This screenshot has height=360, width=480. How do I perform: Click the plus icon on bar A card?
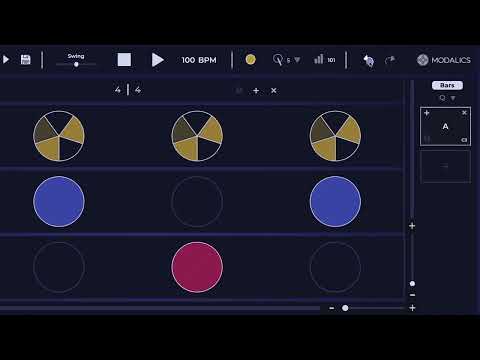(x=427, y=113)
